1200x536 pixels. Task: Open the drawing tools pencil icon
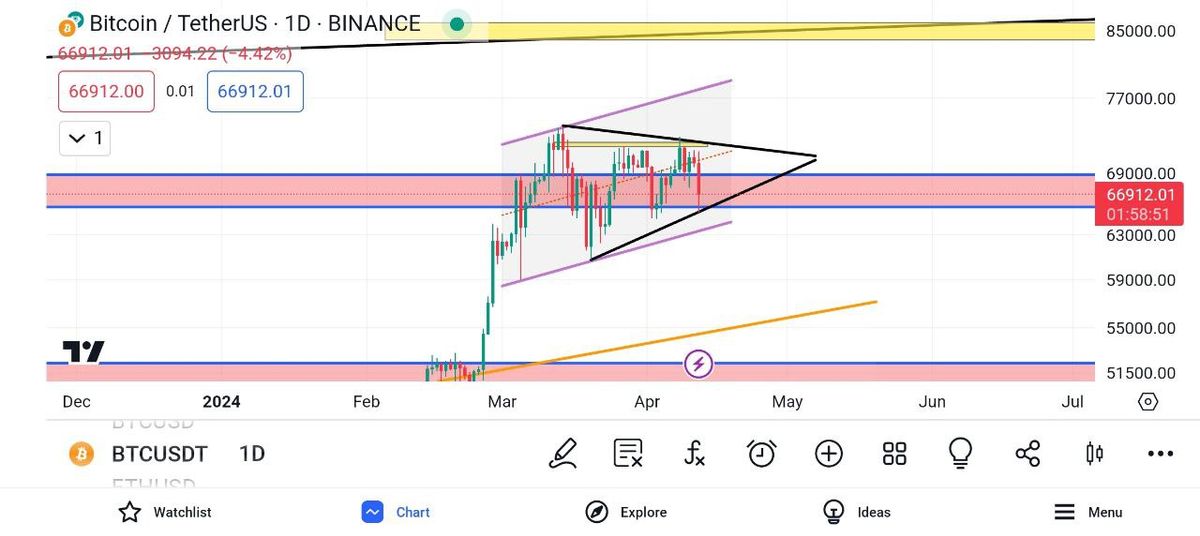click(563, 453)
